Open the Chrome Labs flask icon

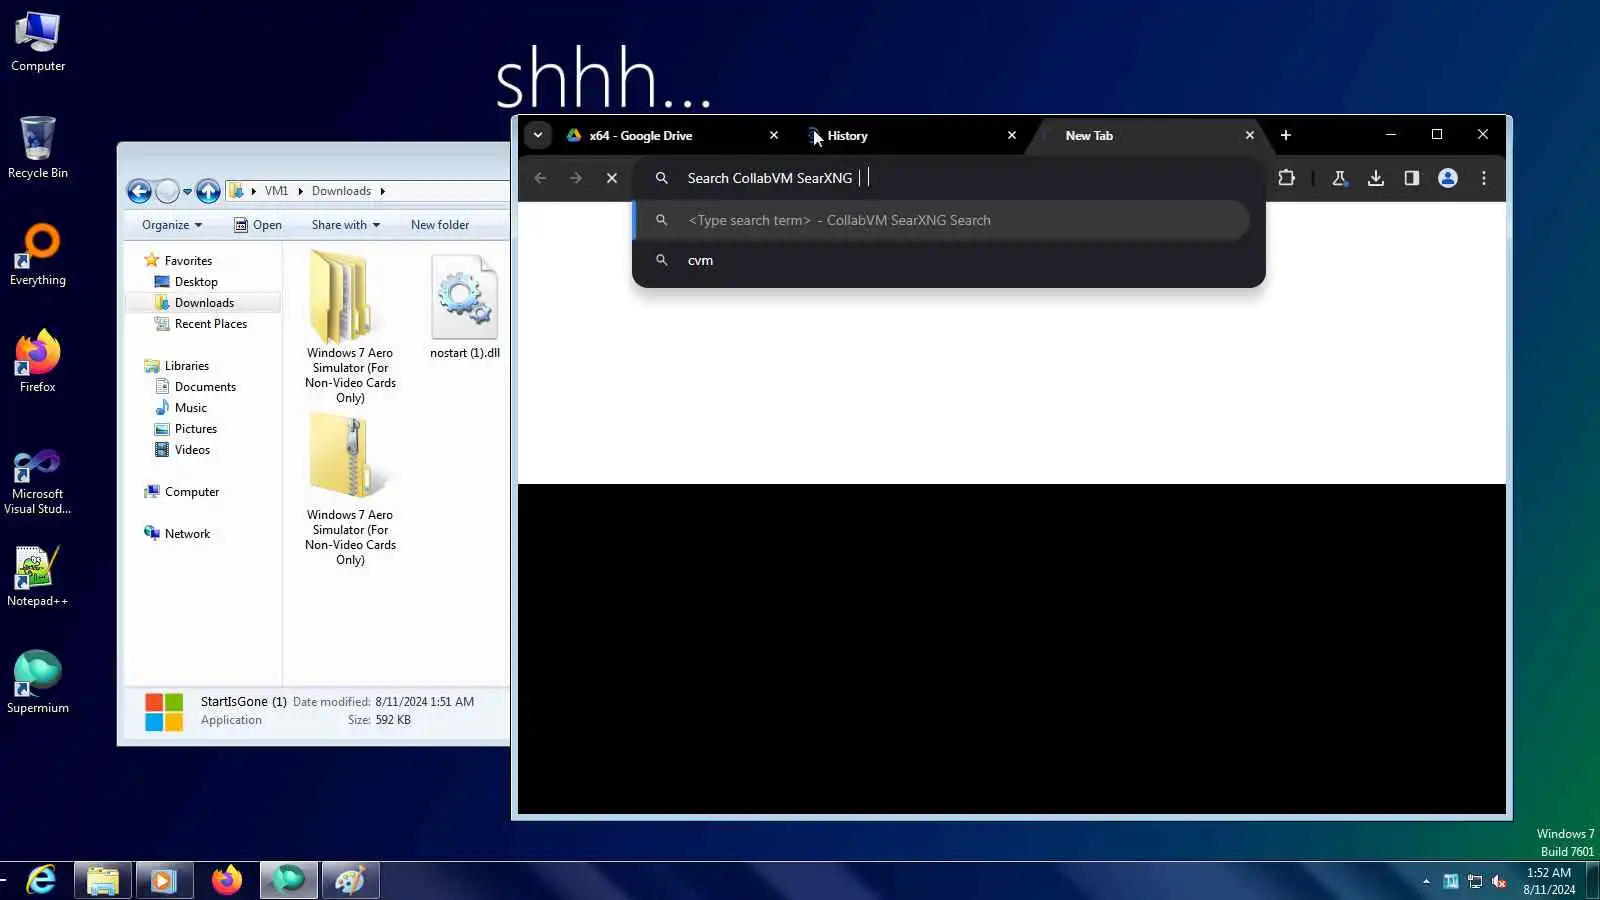(x=1339, y=178)
